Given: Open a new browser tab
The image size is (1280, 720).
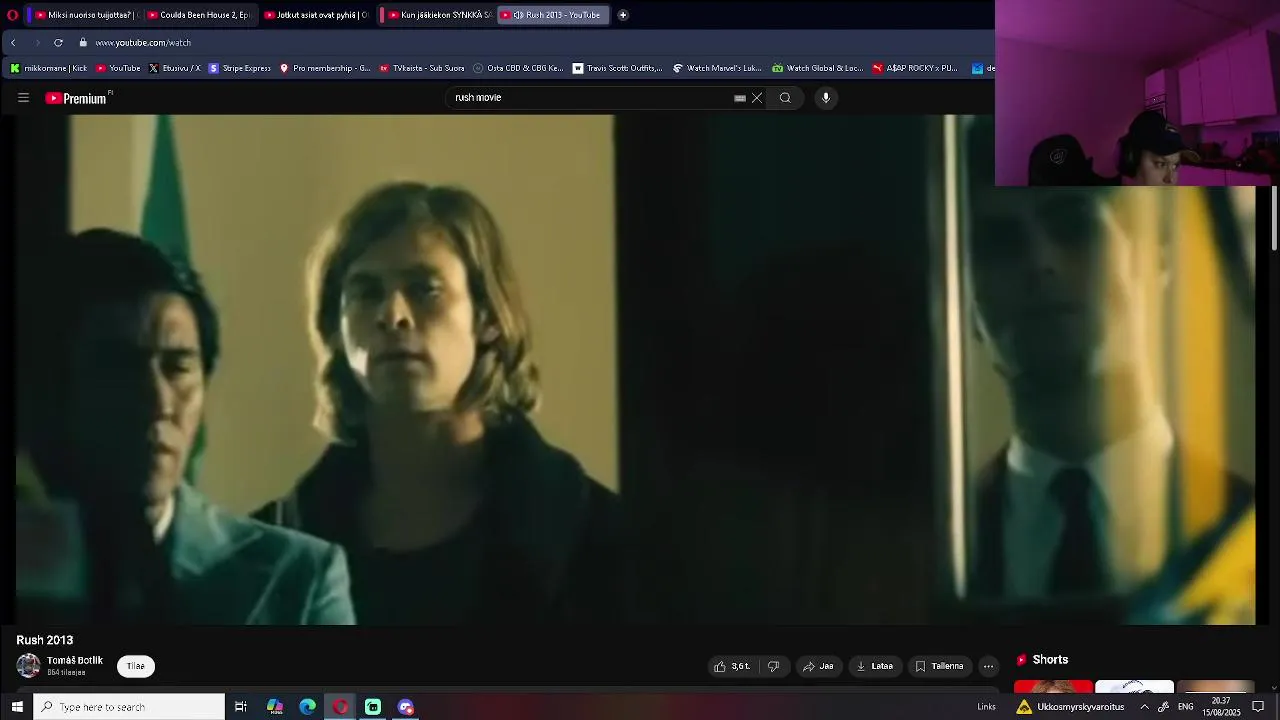Looking at the screenshot, I should coord(623,15).
